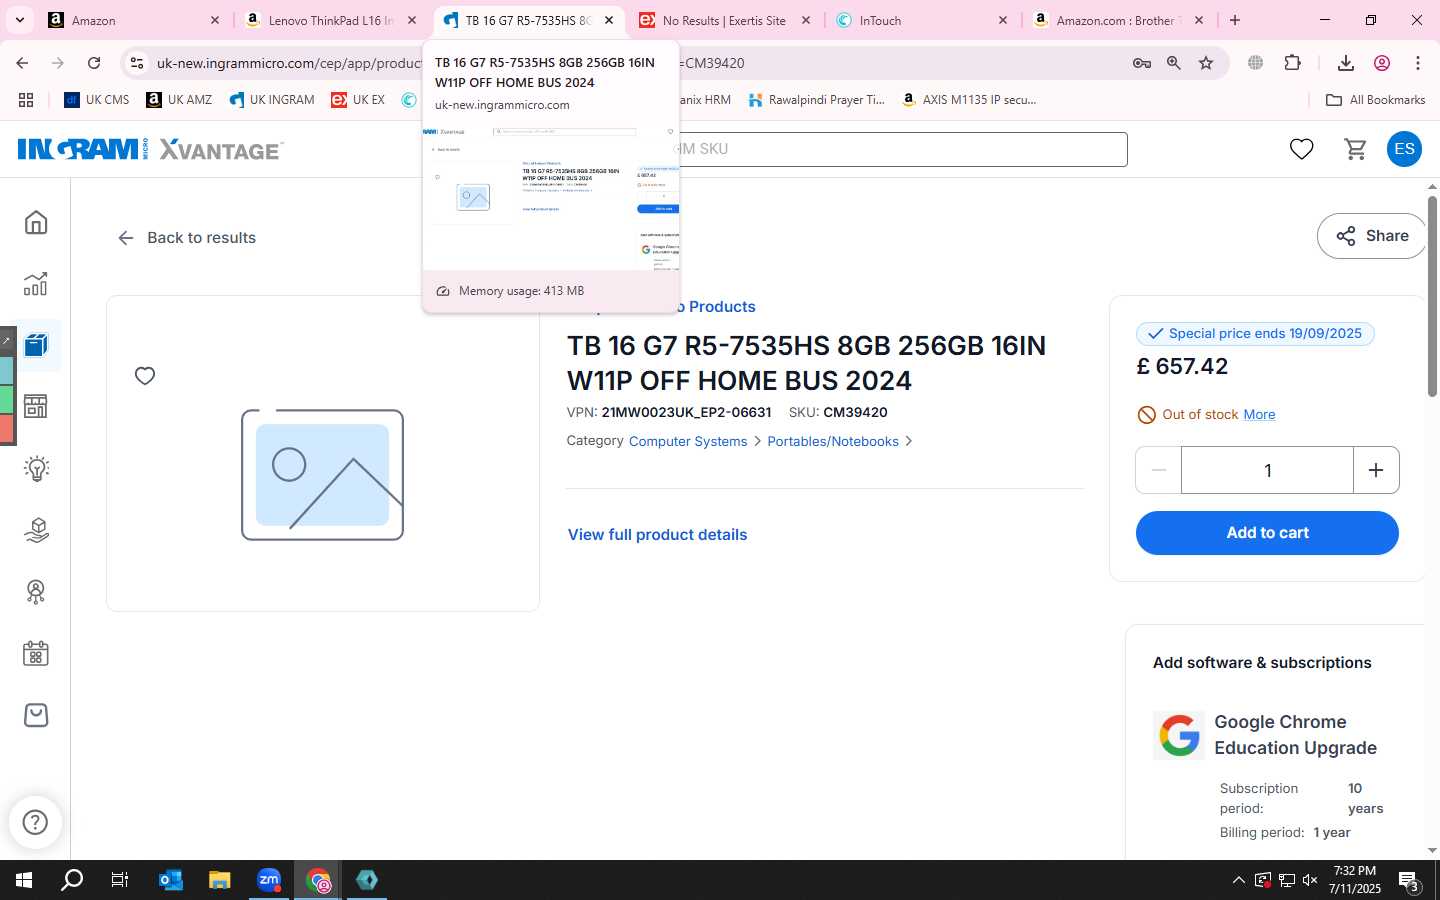Click the product image placeholder
This screenshot has height=900, width=1440.
click(x=322, y=475)
